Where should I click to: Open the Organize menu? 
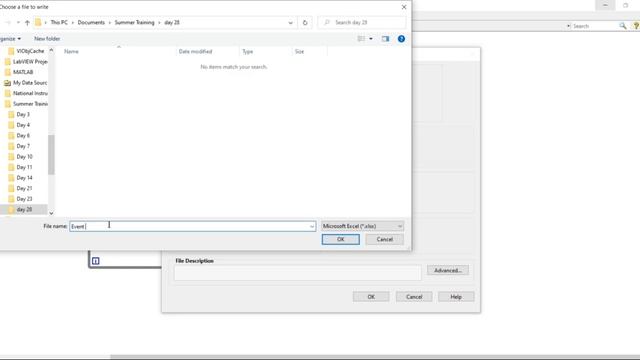(10, 39)
